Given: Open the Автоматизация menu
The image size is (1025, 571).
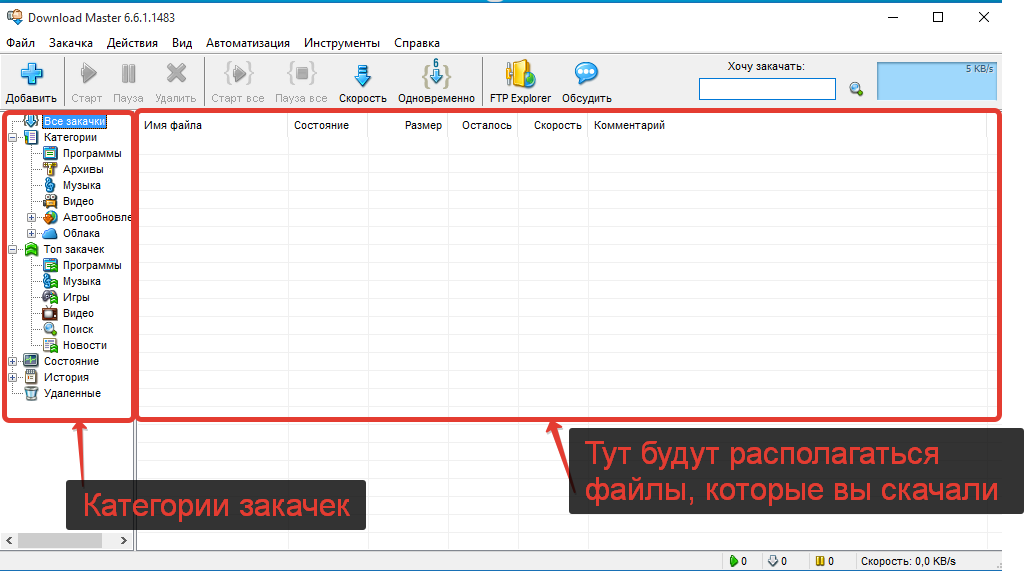Looking at the screenshot, I should (x=248, y=43).
